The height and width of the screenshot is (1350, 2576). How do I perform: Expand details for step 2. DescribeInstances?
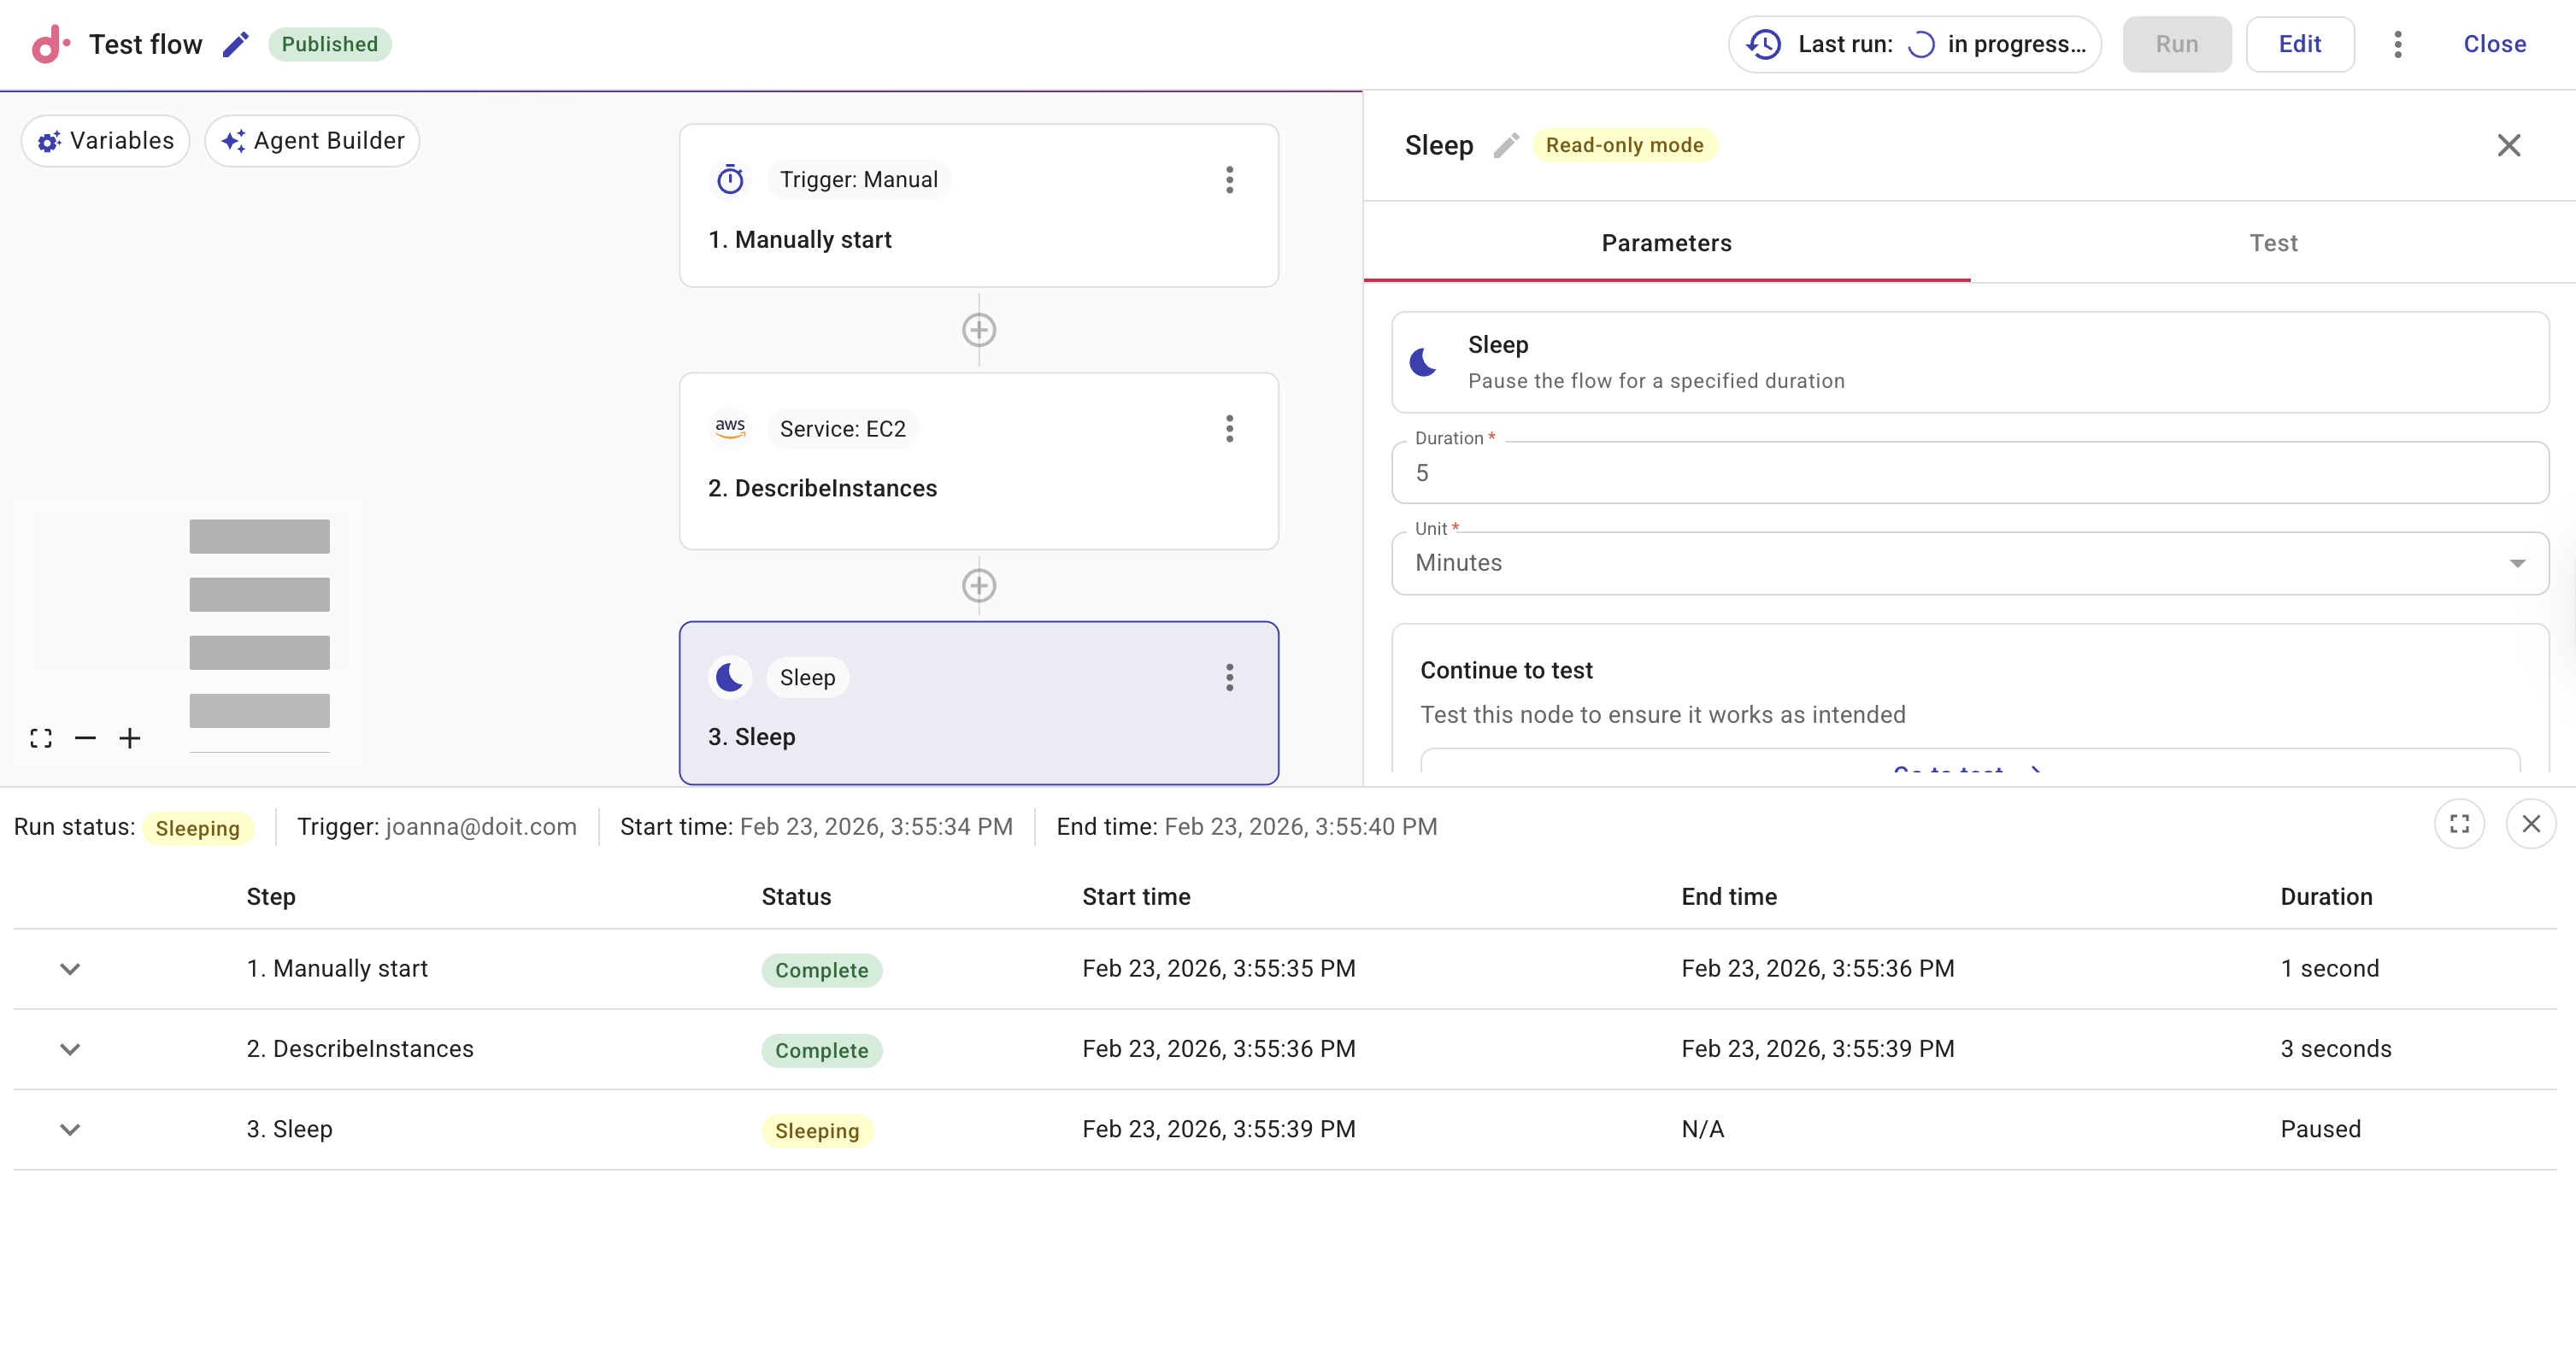(x=69, y=1048)
